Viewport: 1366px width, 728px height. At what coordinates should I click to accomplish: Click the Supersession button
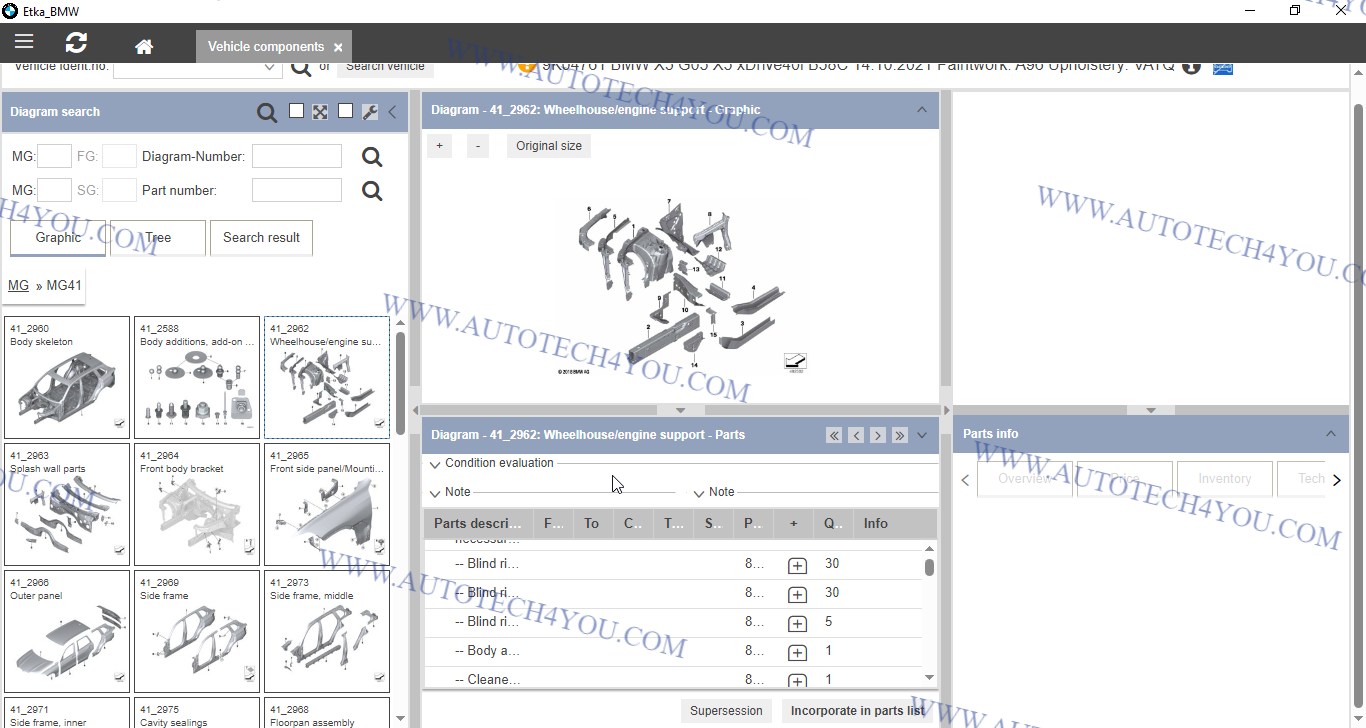pos(726,711)
